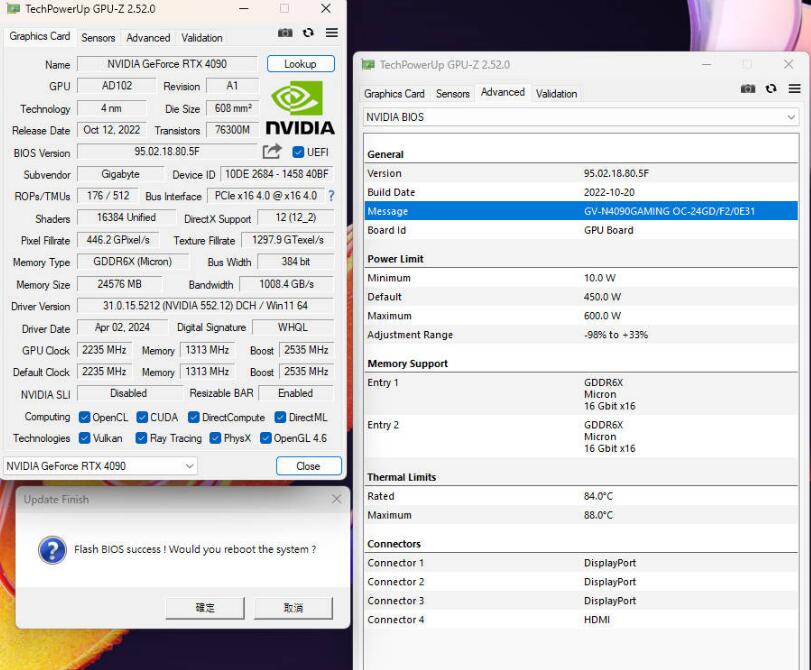Toggle the OpenCL checkbox
Viewport: 811px width, 670px height.
coord(84,417)
